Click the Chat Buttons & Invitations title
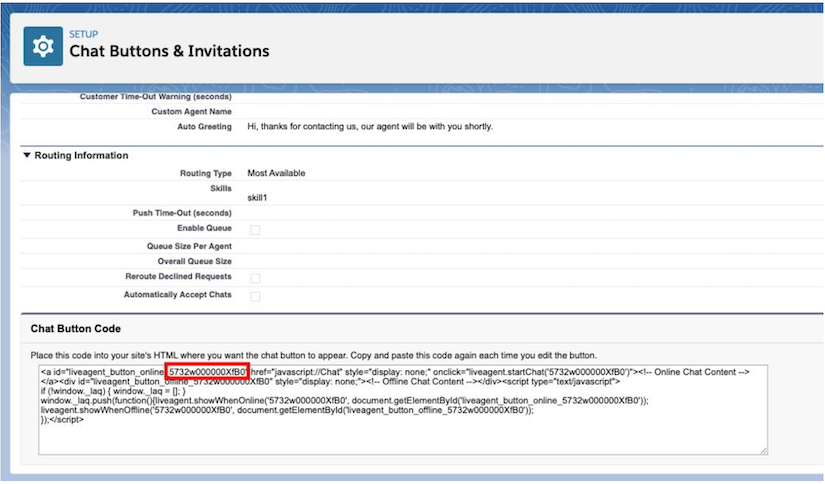 click(169, 51)
